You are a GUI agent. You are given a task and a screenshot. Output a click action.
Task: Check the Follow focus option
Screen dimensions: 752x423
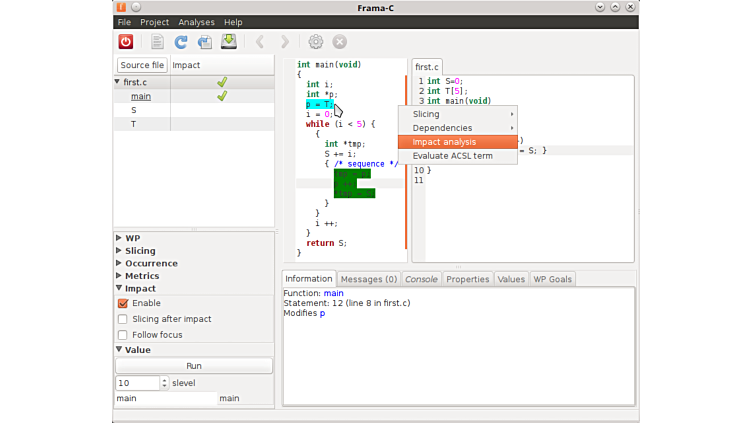[x=123, y=335]
